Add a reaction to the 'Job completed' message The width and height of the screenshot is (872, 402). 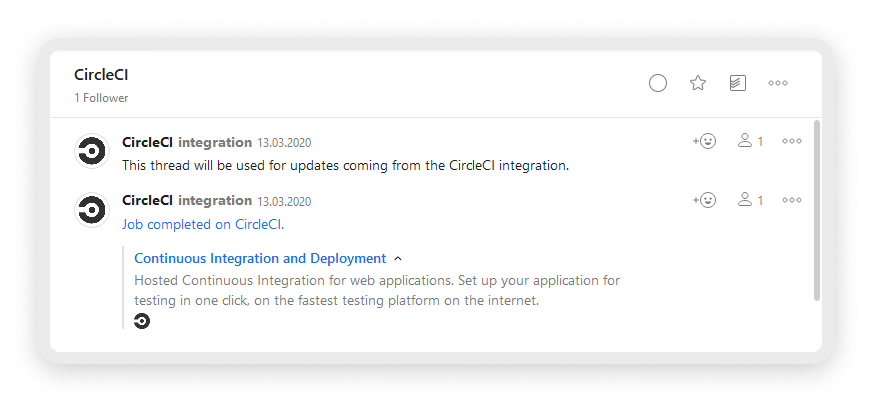(704, 200)
